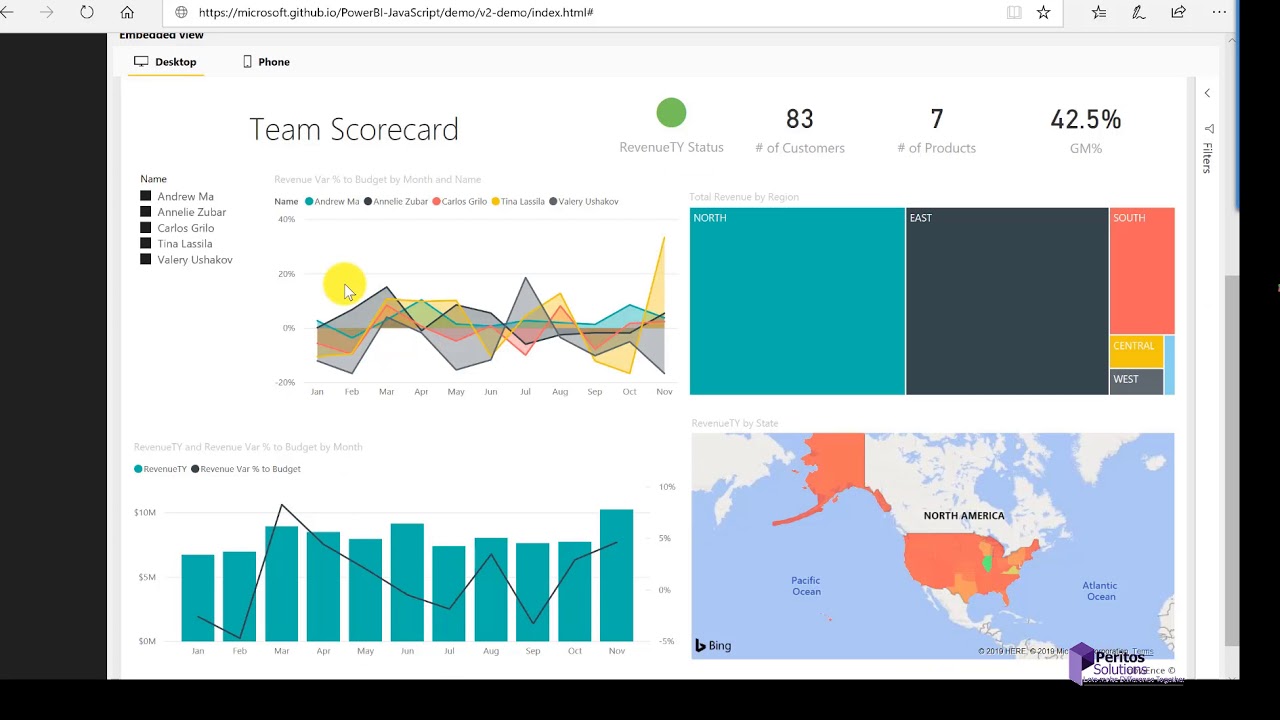Toggle Tina Lassila in chart legend

coord(518,202)
